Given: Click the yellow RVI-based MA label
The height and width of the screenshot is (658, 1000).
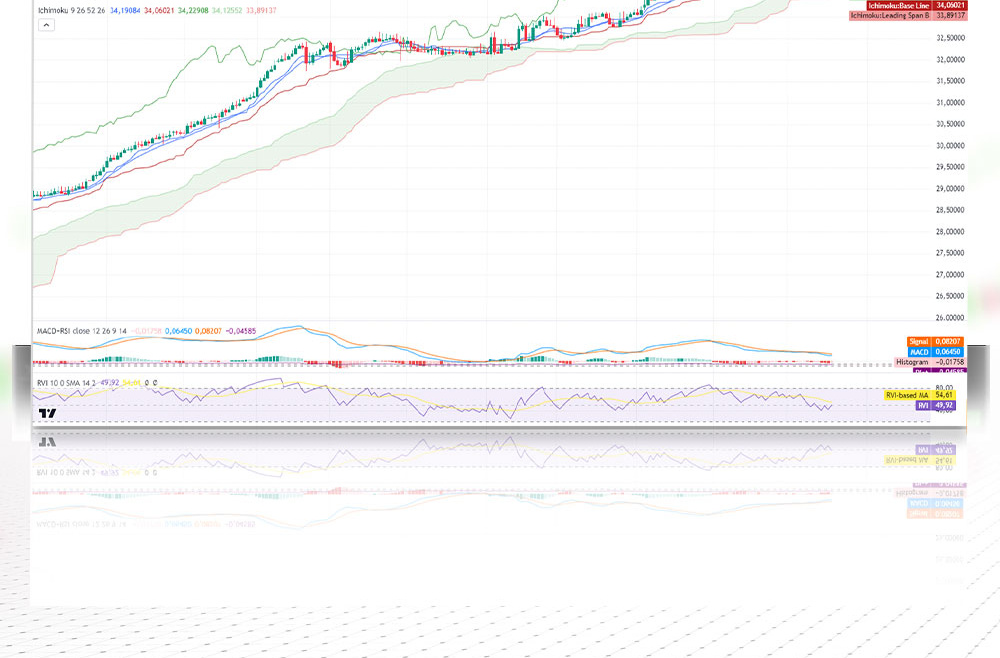Looking at the screenshot, I should coord(920,396).
